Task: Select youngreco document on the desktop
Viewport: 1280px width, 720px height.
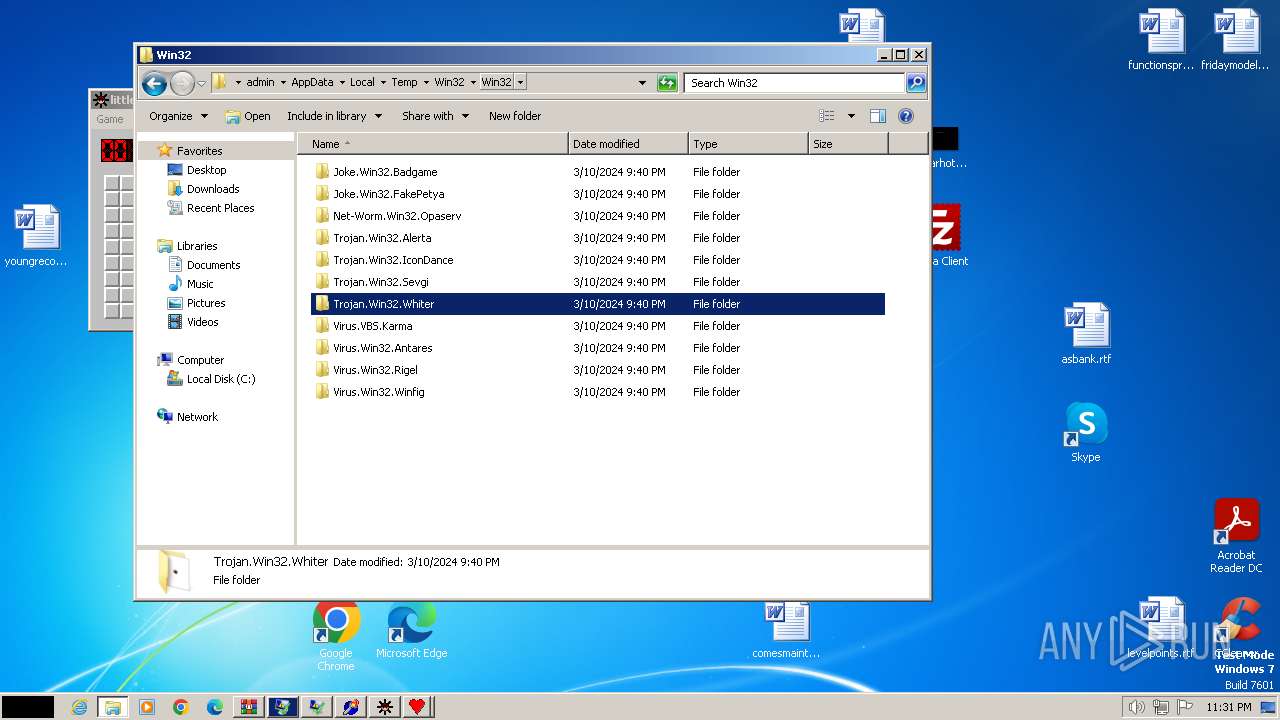Action: [36, 236]
